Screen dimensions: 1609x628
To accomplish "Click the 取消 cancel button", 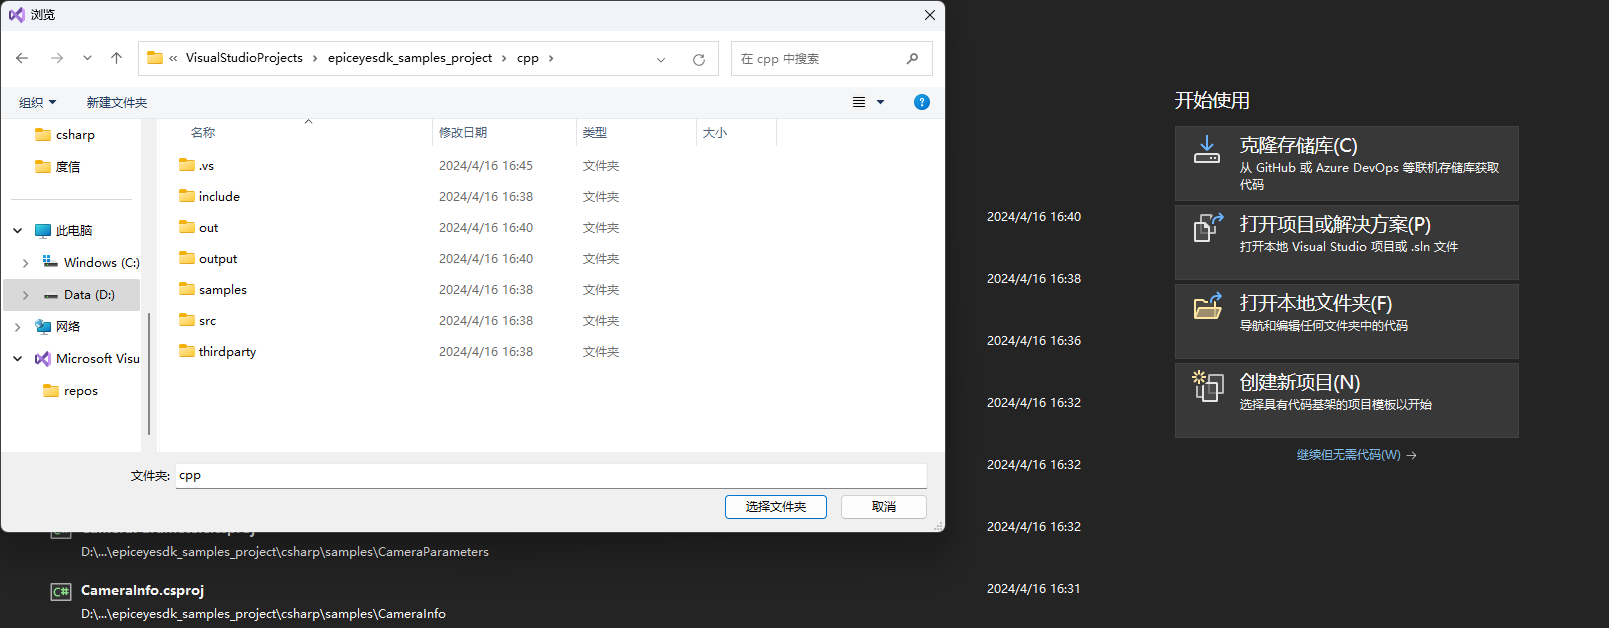I will (x=883, y=507).
